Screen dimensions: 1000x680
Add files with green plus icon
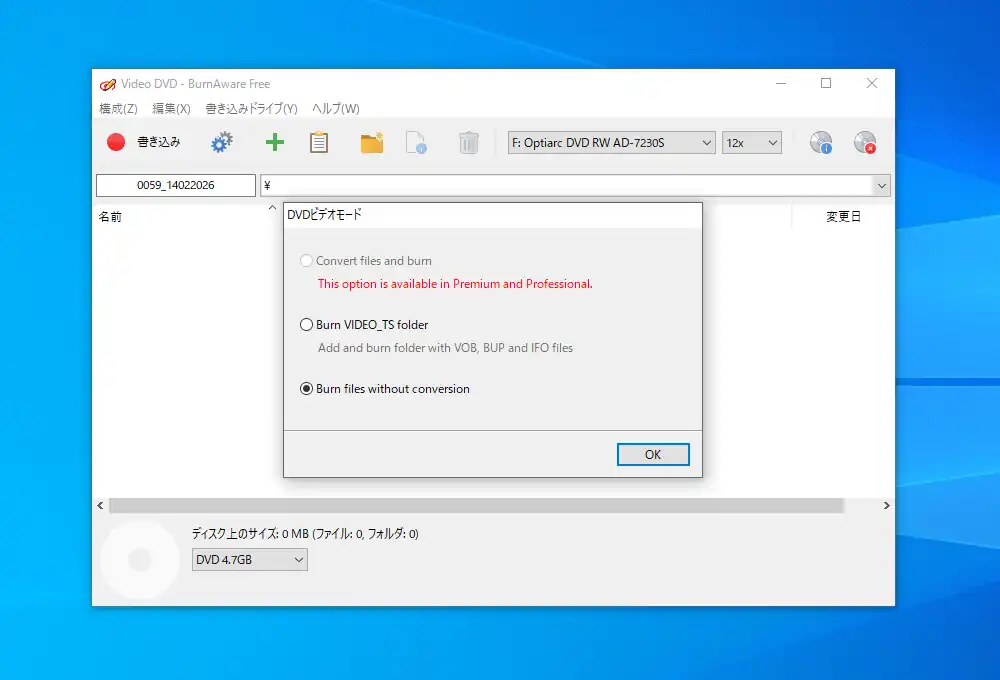point(274,143)
